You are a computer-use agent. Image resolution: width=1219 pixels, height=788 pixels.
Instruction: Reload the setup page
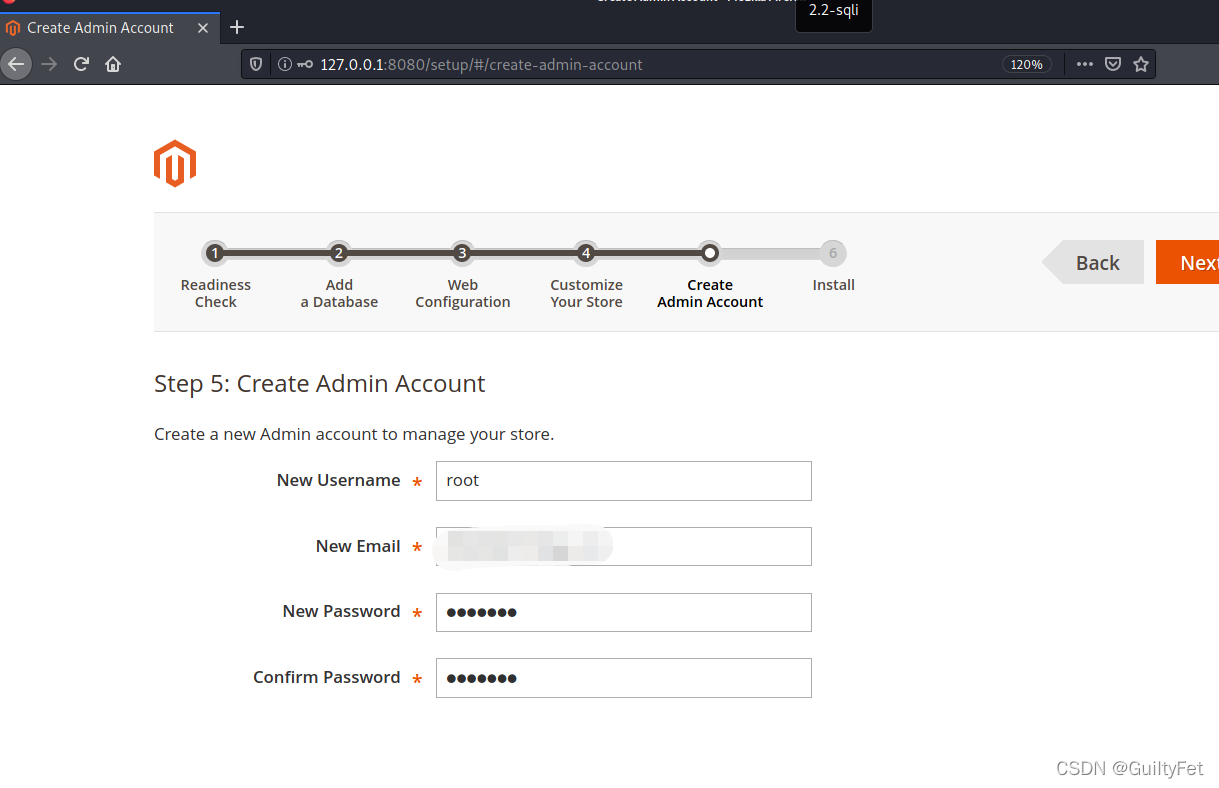pos(81,64)
